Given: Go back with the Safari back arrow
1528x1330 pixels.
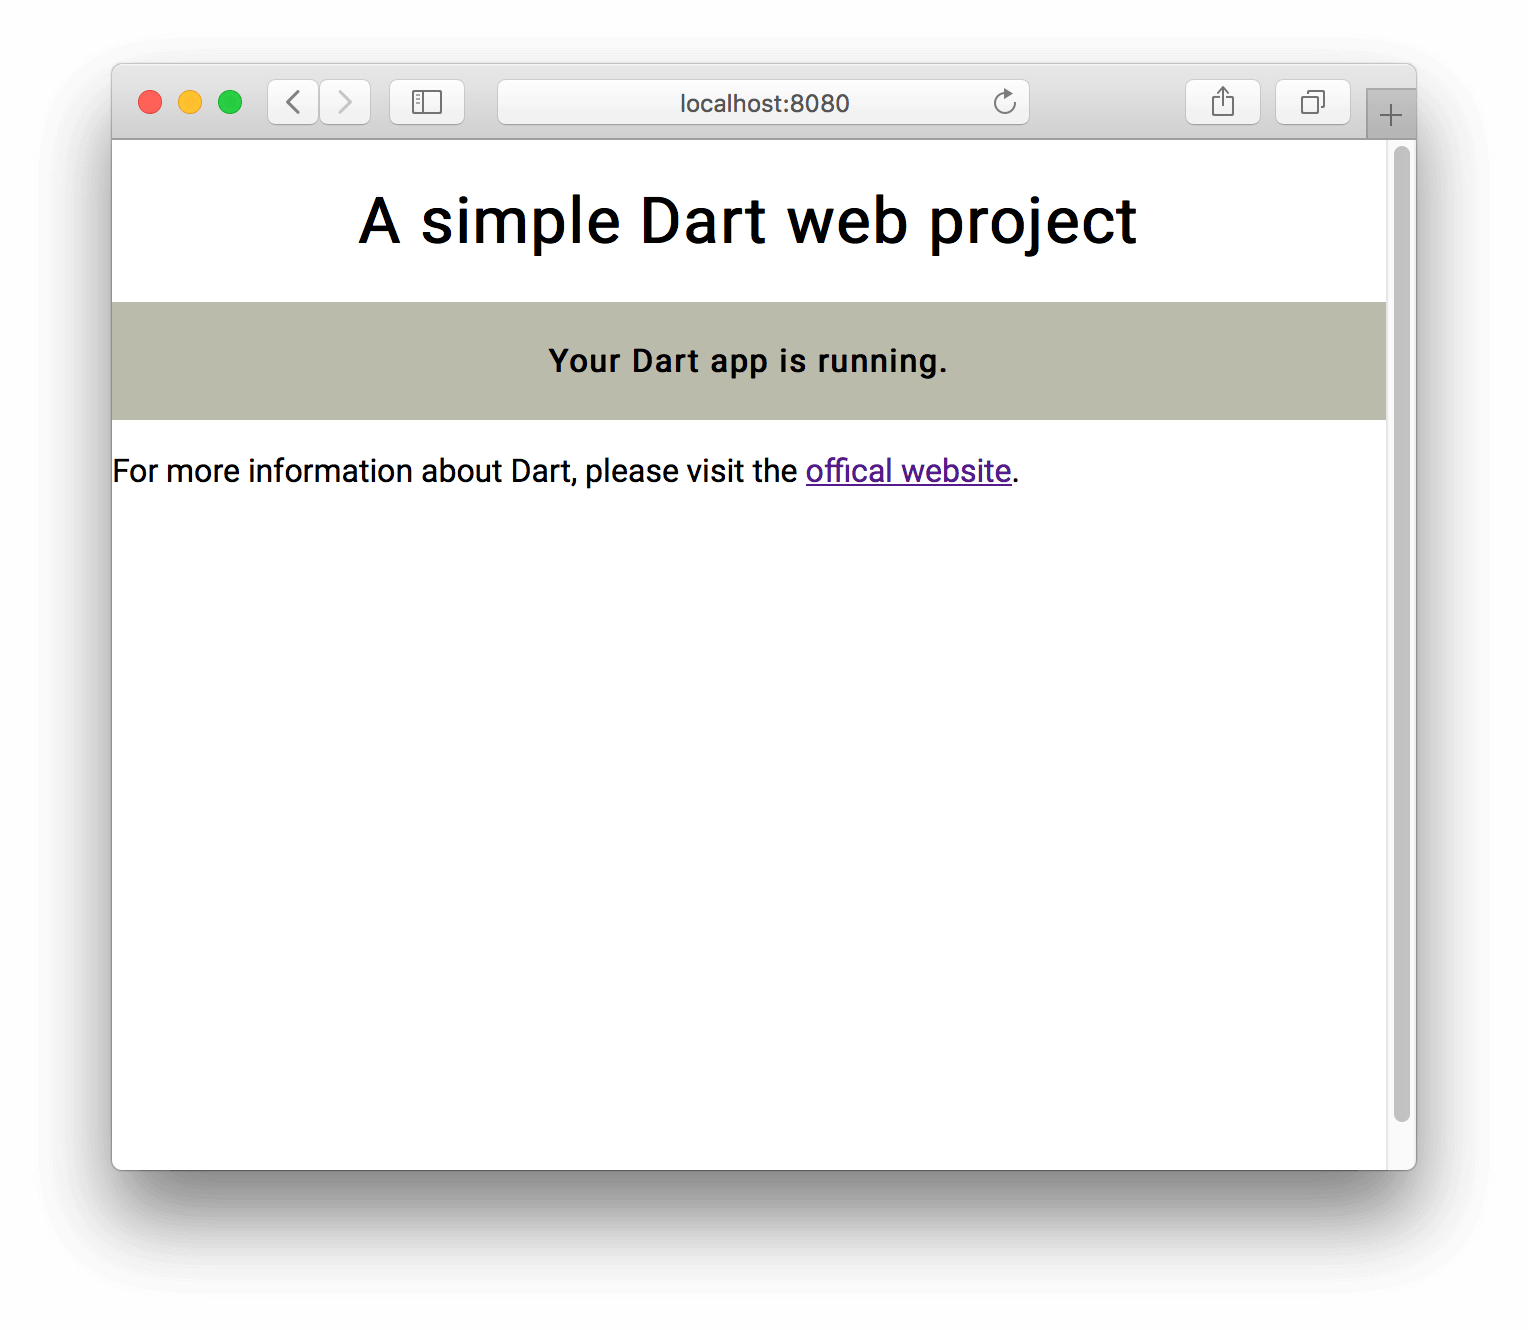Looking at the screenshot, I should [x=293, y=102].
